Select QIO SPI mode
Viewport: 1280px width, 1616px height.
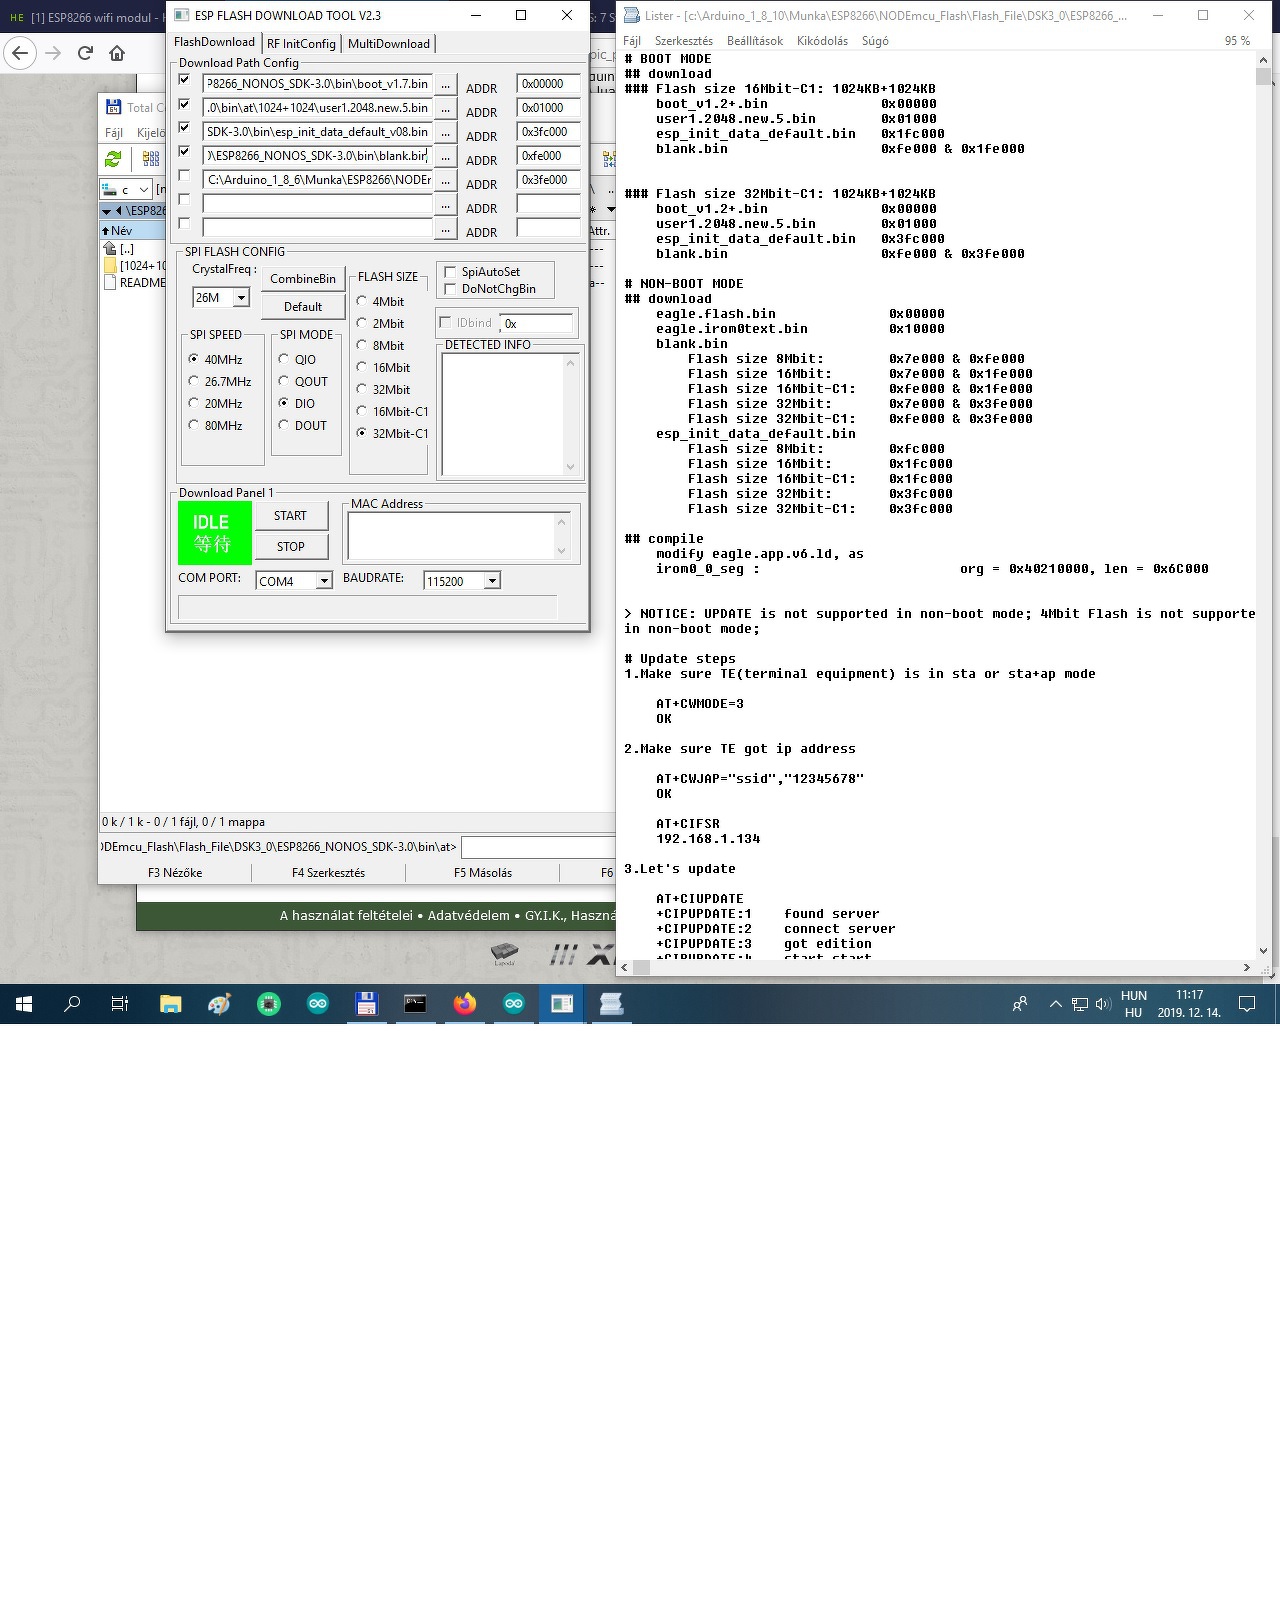click(284, 359)
